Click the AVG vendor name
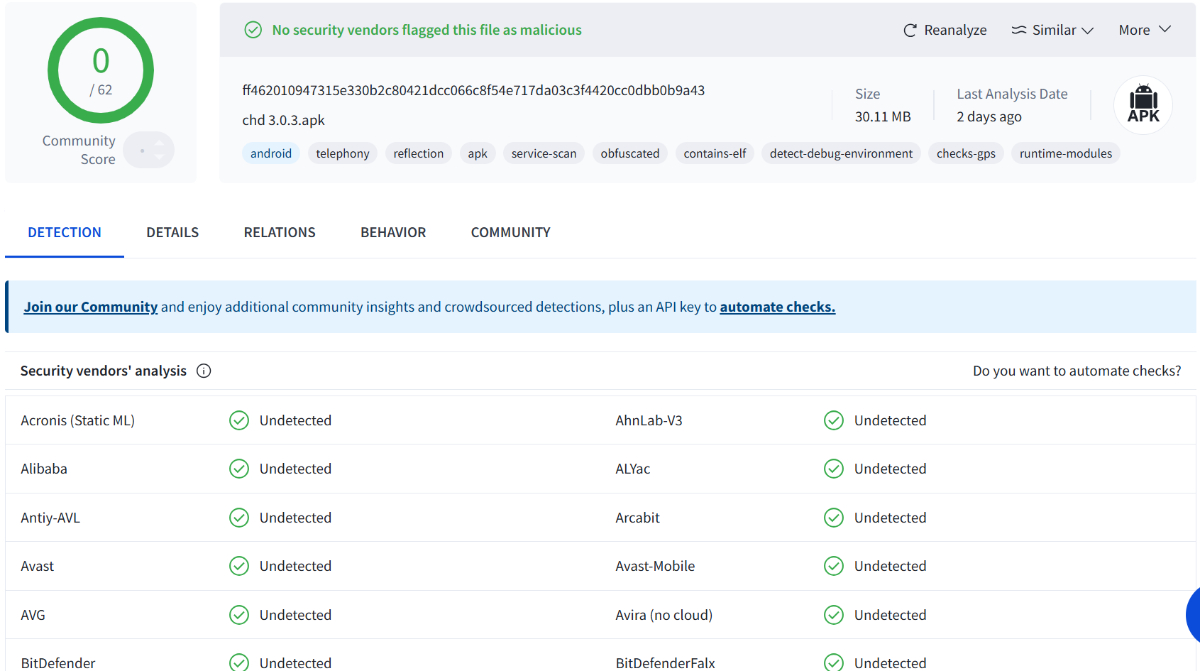1200x671 pixels. point(34,615)
